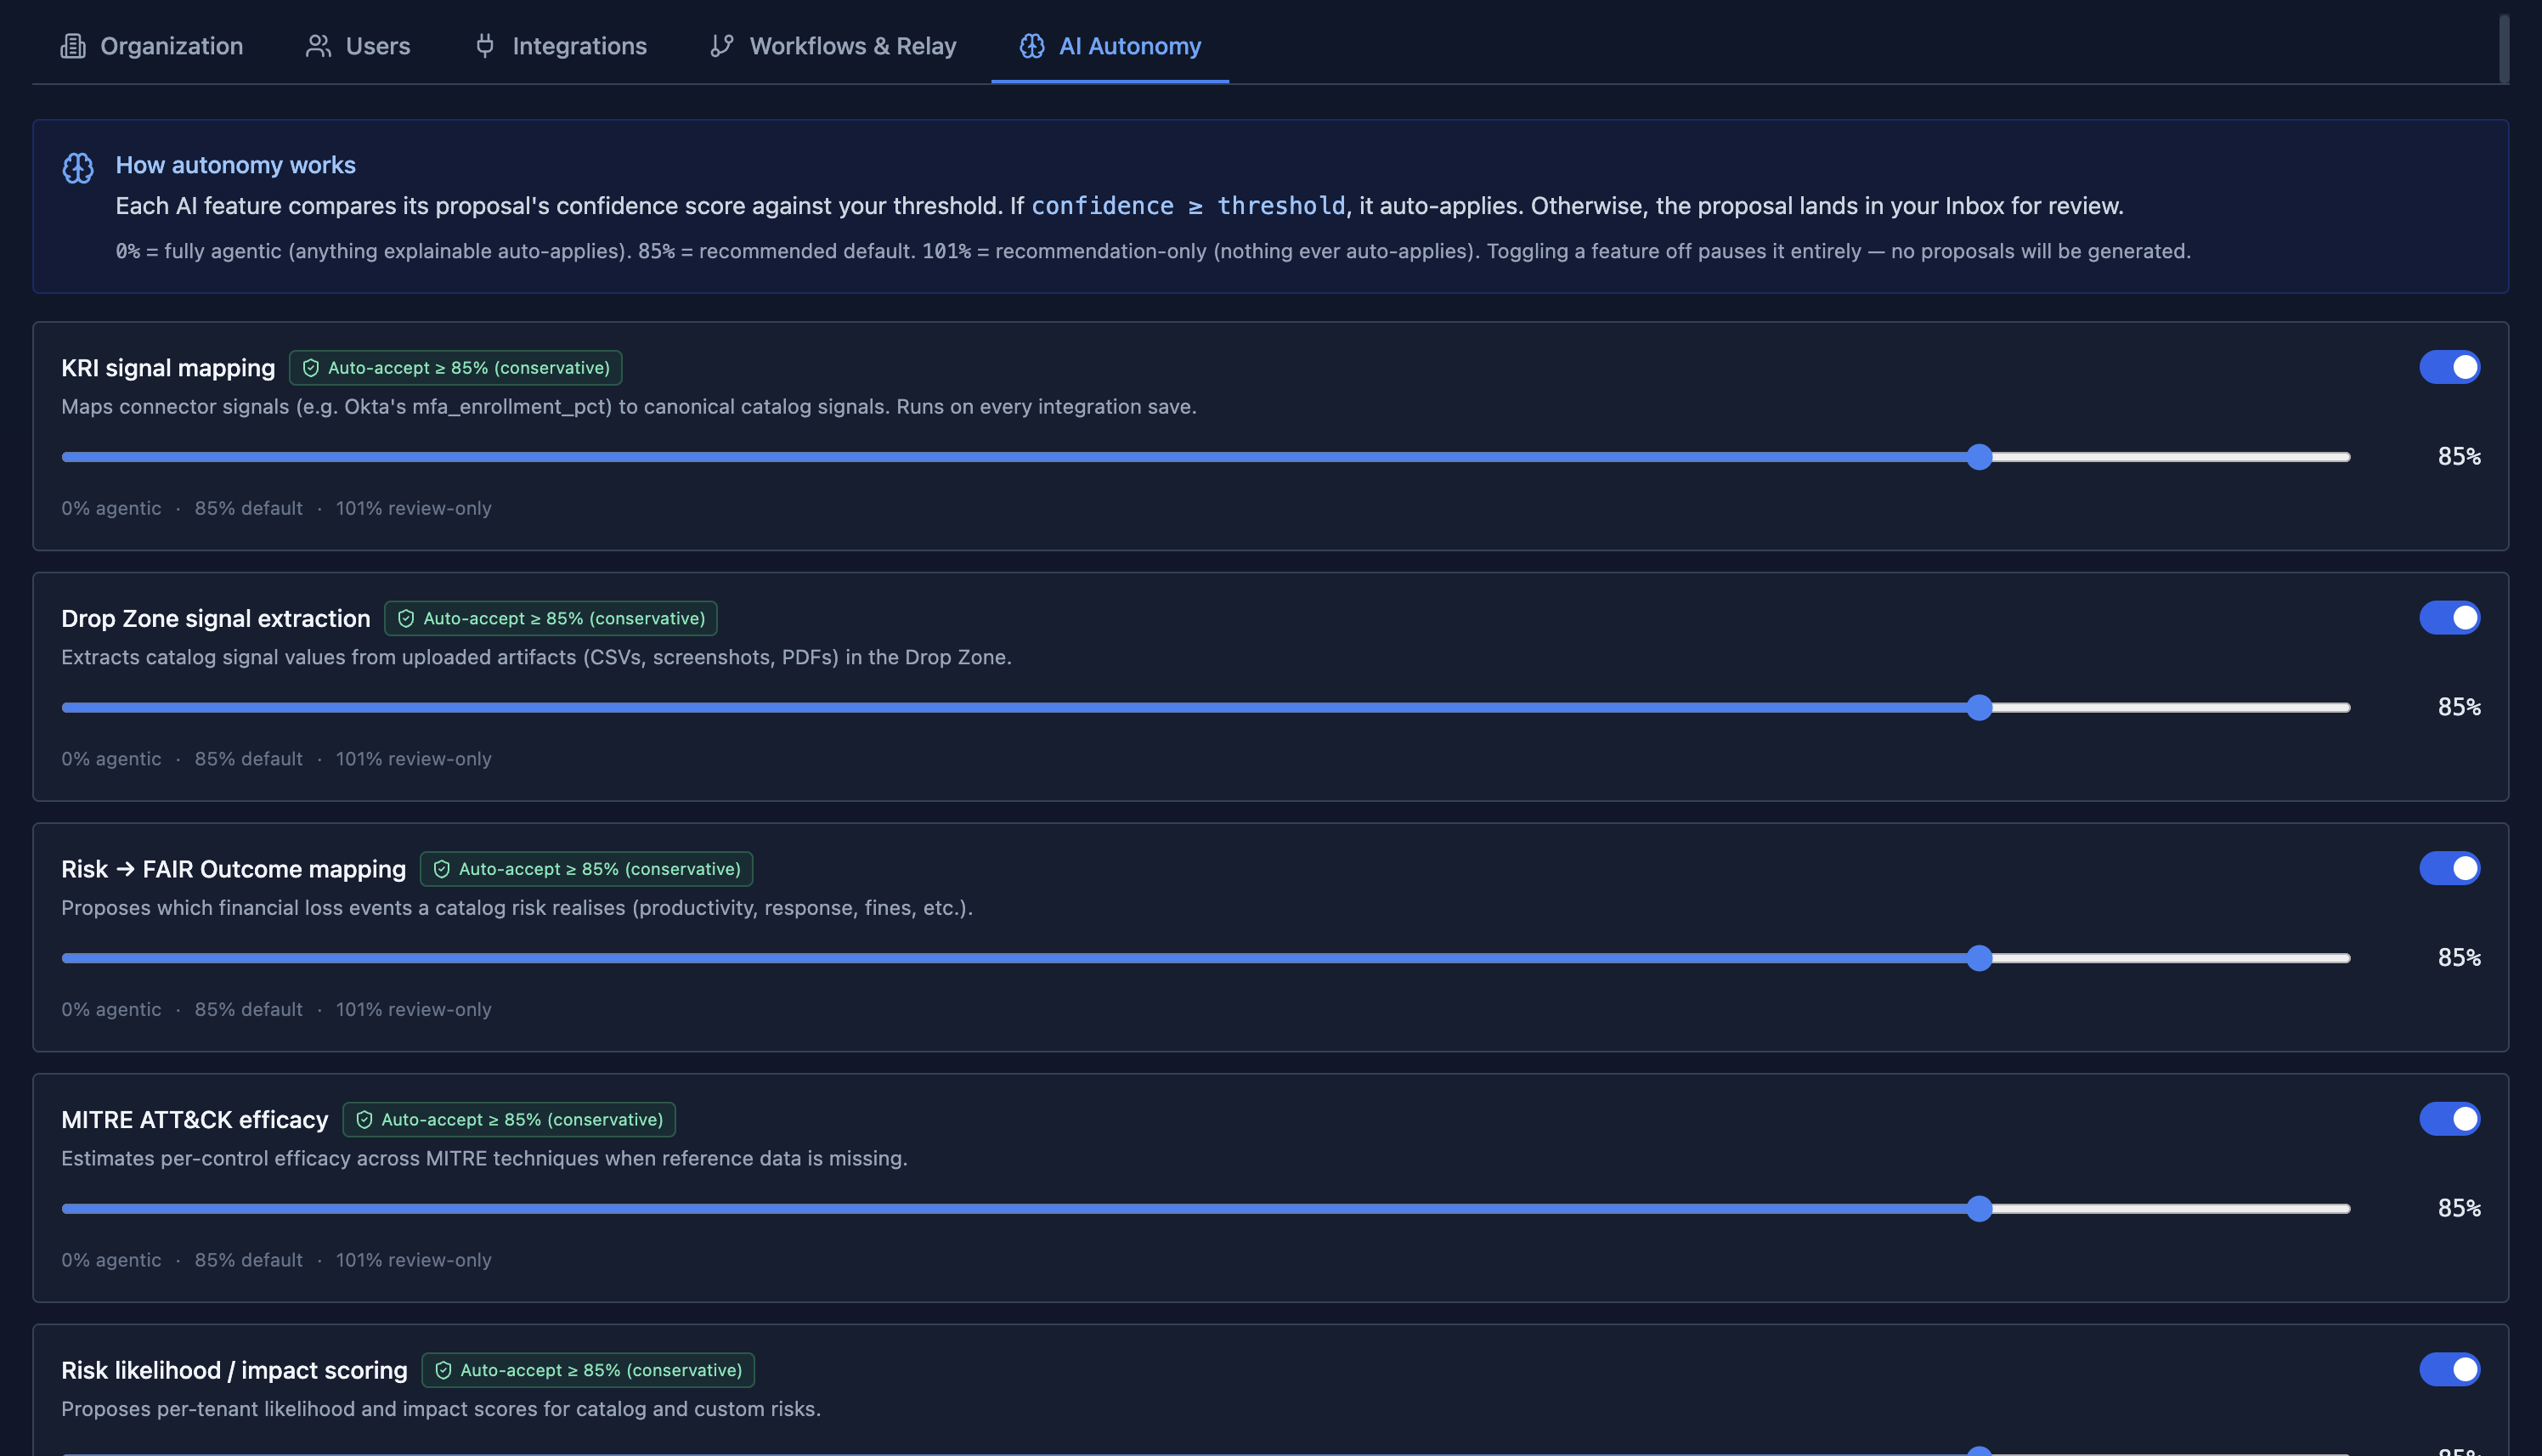Click the AI Autonomy brain tab icon

tap(1032, 46)
